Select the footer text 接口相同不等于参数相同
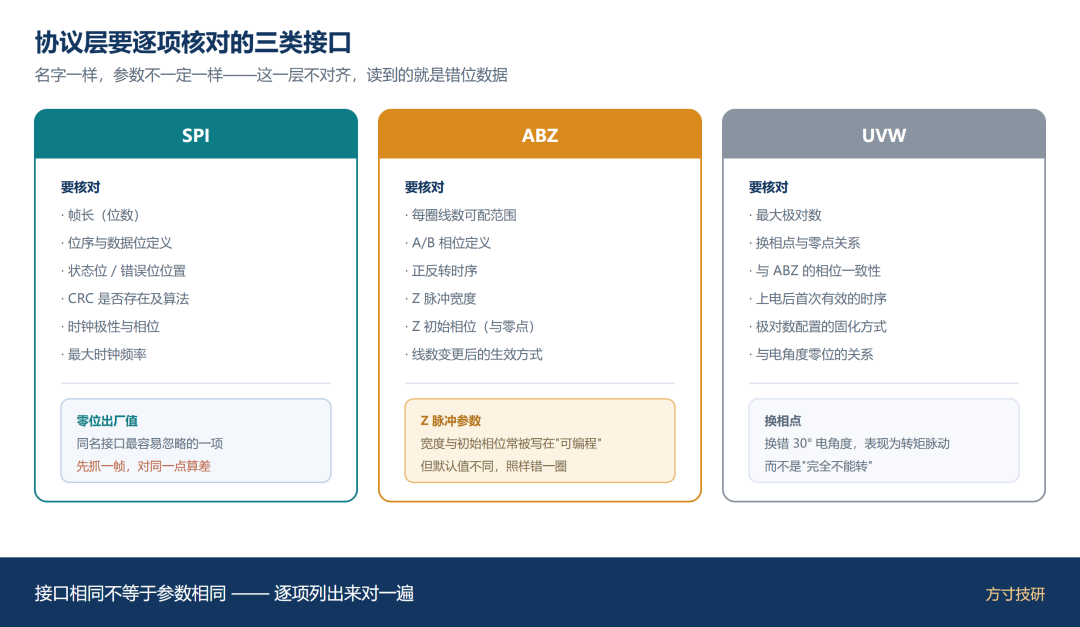 click(x=130, y=593)
